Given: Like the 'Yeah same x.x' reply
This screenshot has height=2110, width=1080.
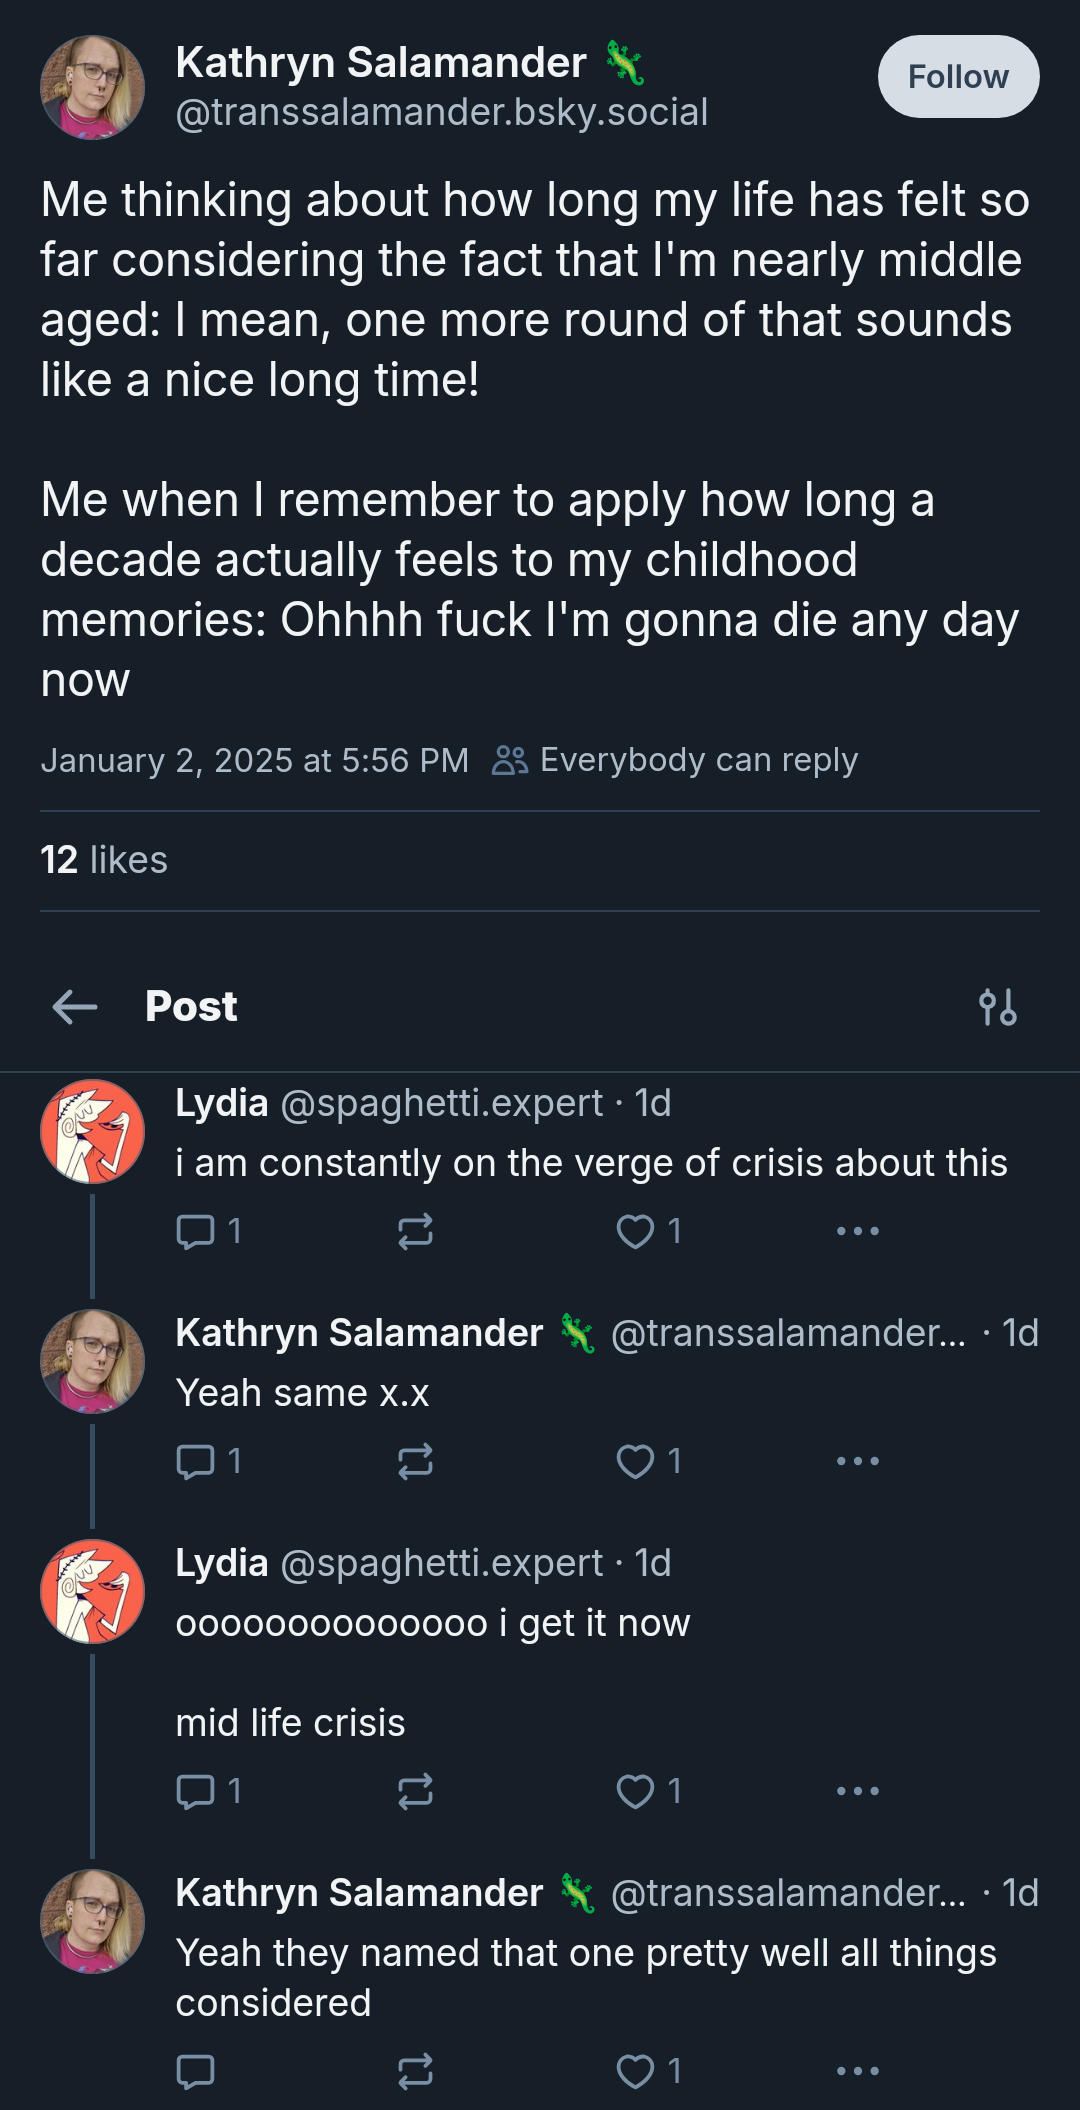Looking at the screenshot, I should 648,1461.
